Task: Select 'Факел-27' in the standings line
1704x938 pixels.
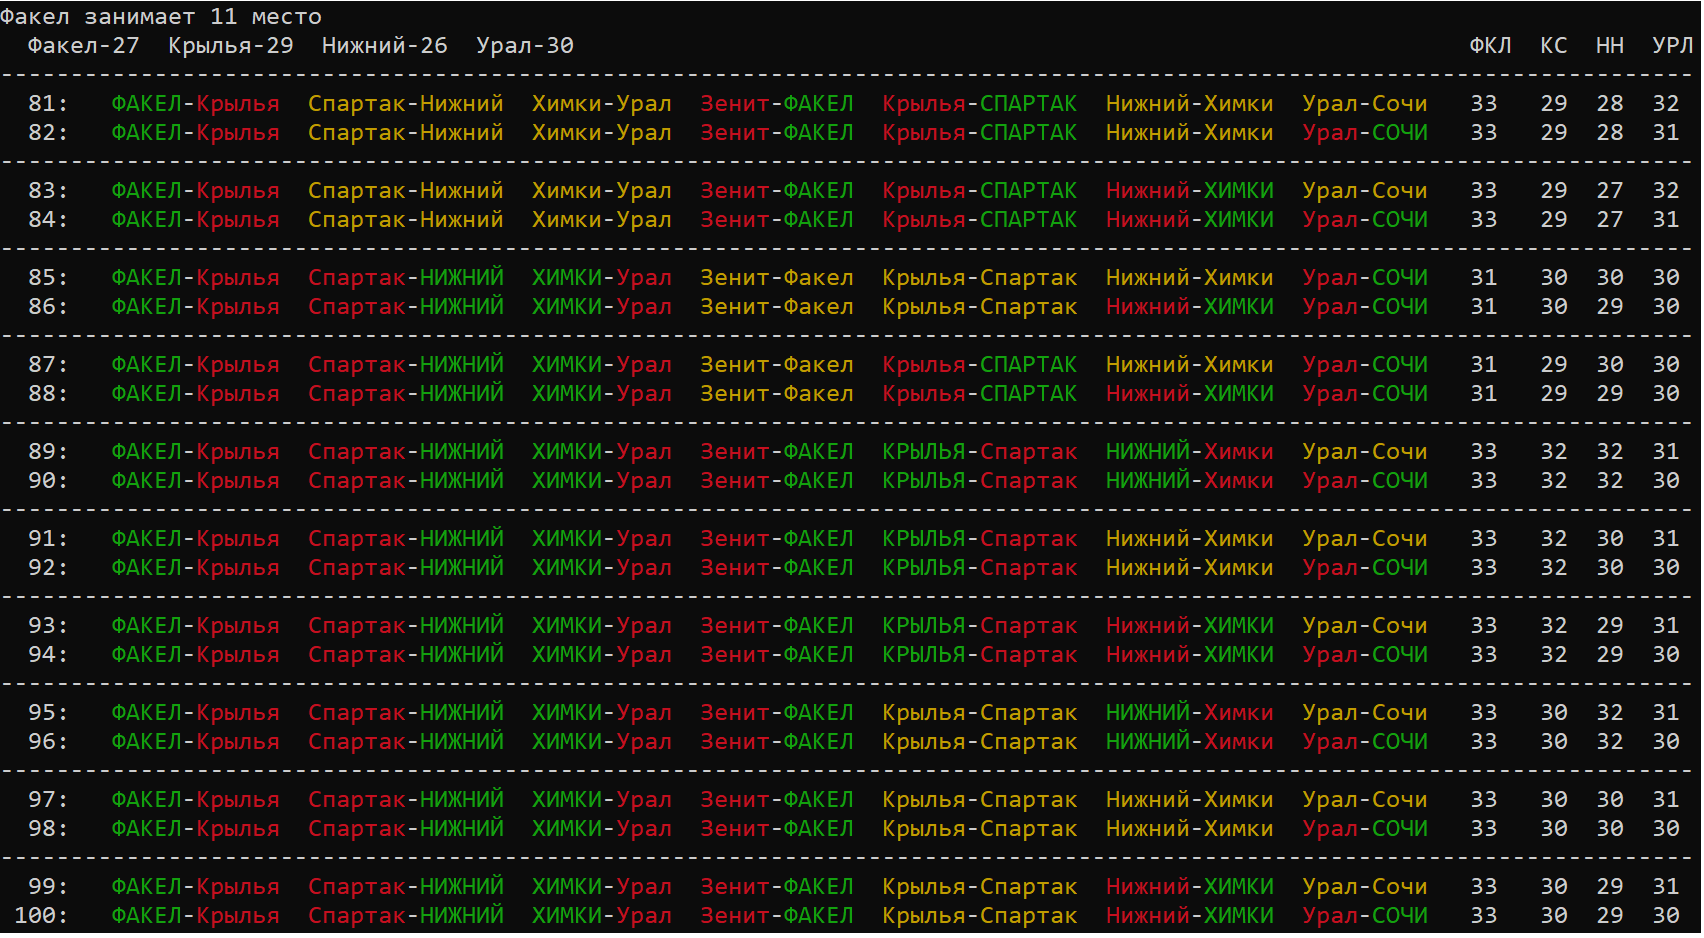Action: (84, 46)
